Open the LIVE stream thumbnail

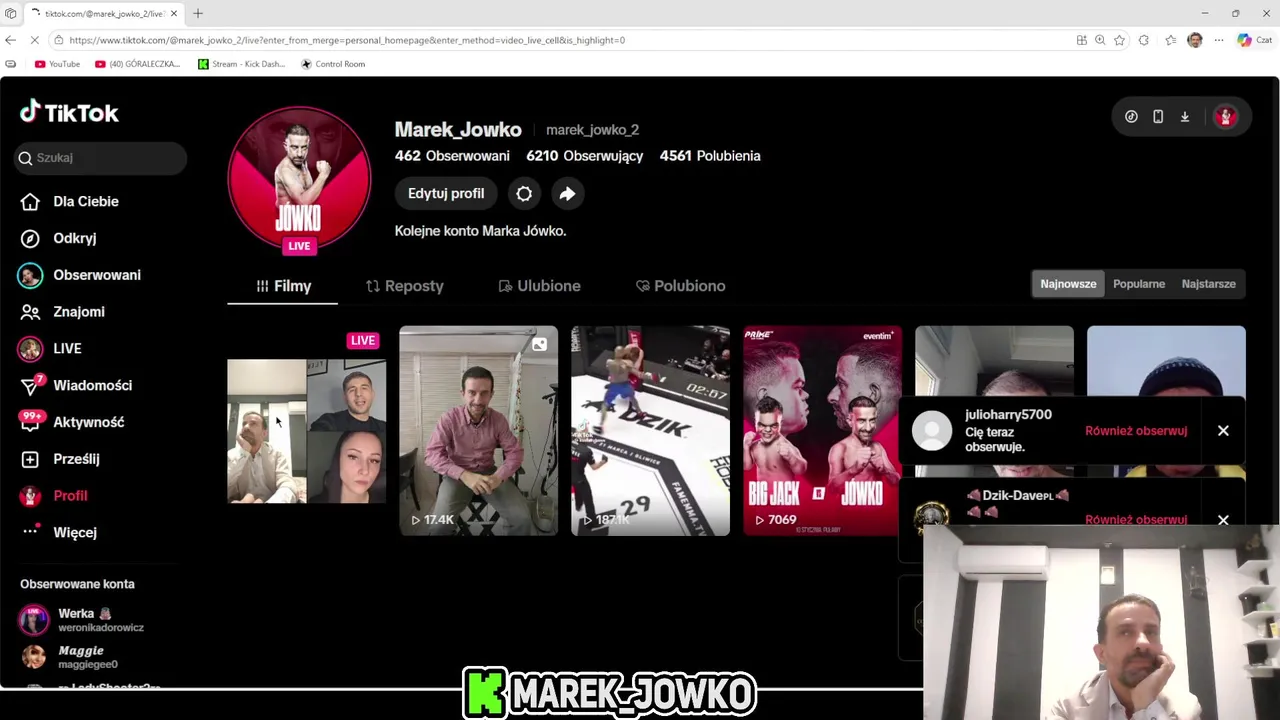(x=306, y=430)
